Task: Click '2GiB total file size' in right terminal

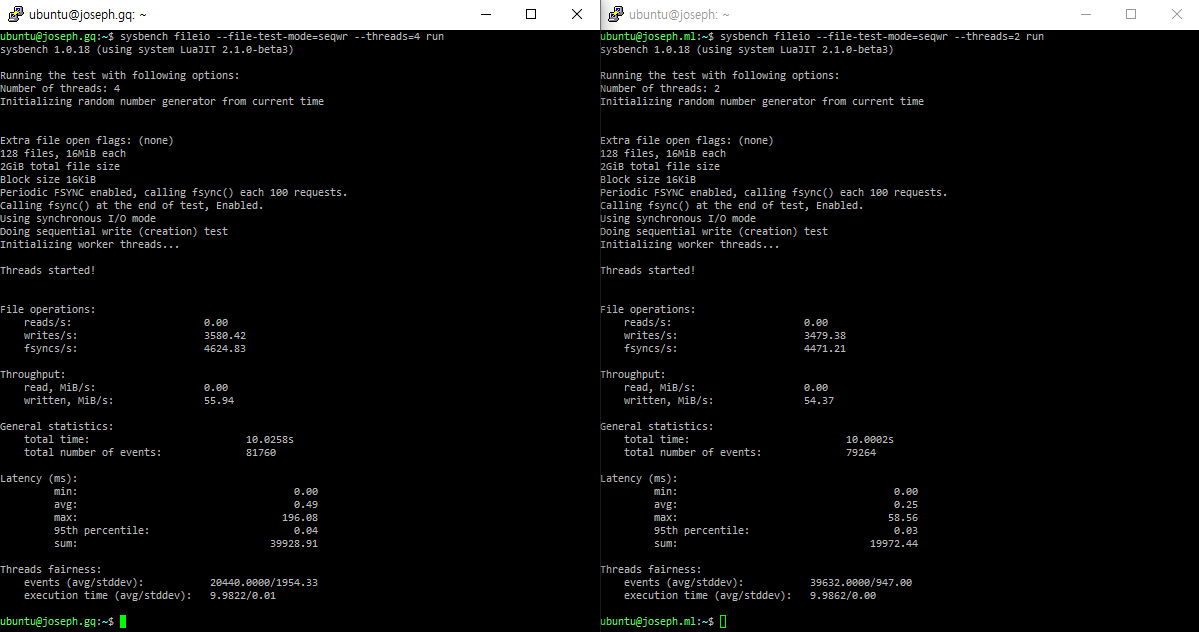Action: click(661, 167)
